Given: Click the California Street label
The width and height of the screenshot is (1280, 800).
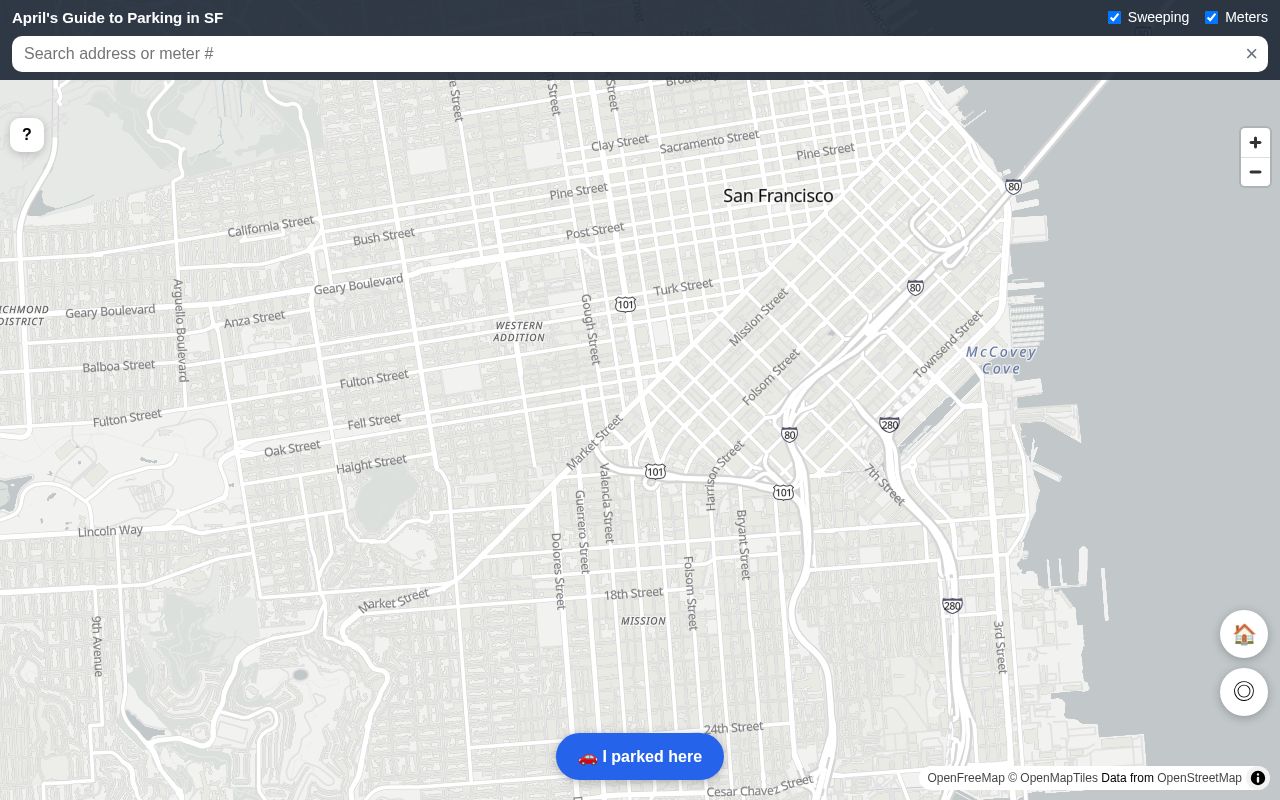Looking at the screenshot, I should coord(270,226).
